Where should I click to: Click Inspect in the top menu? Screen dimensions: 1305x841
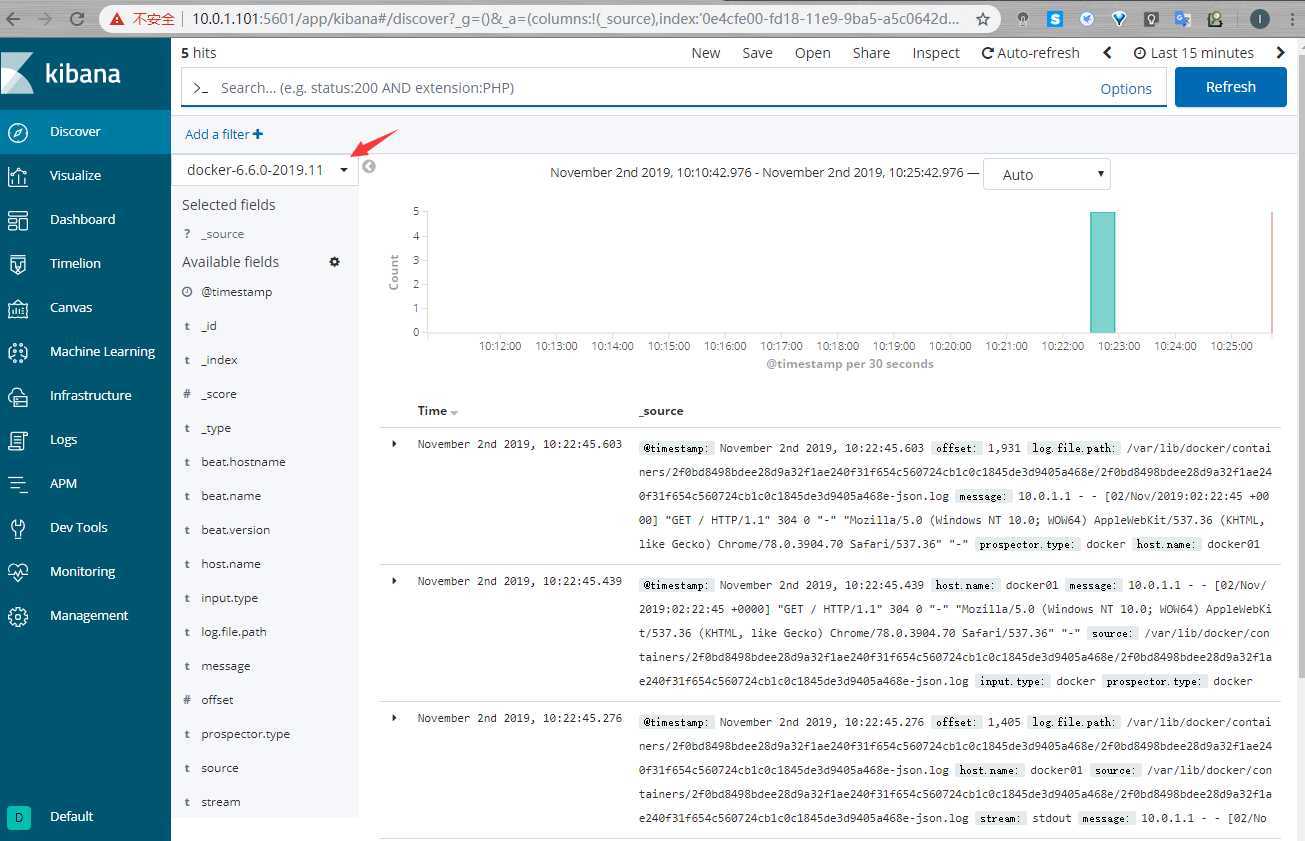(936, 52)
